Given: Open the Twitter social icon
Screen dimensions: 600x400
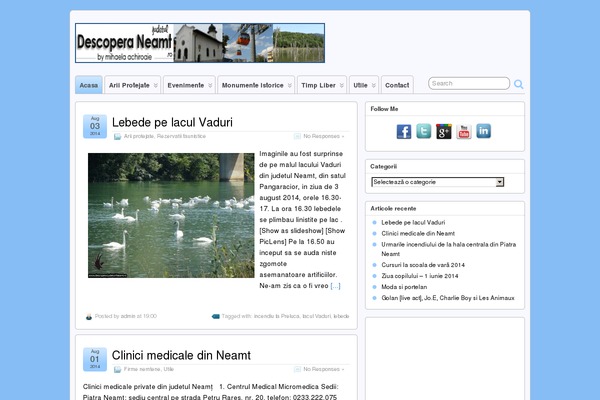Looking at the screenshot, I should tap(424, 131).
